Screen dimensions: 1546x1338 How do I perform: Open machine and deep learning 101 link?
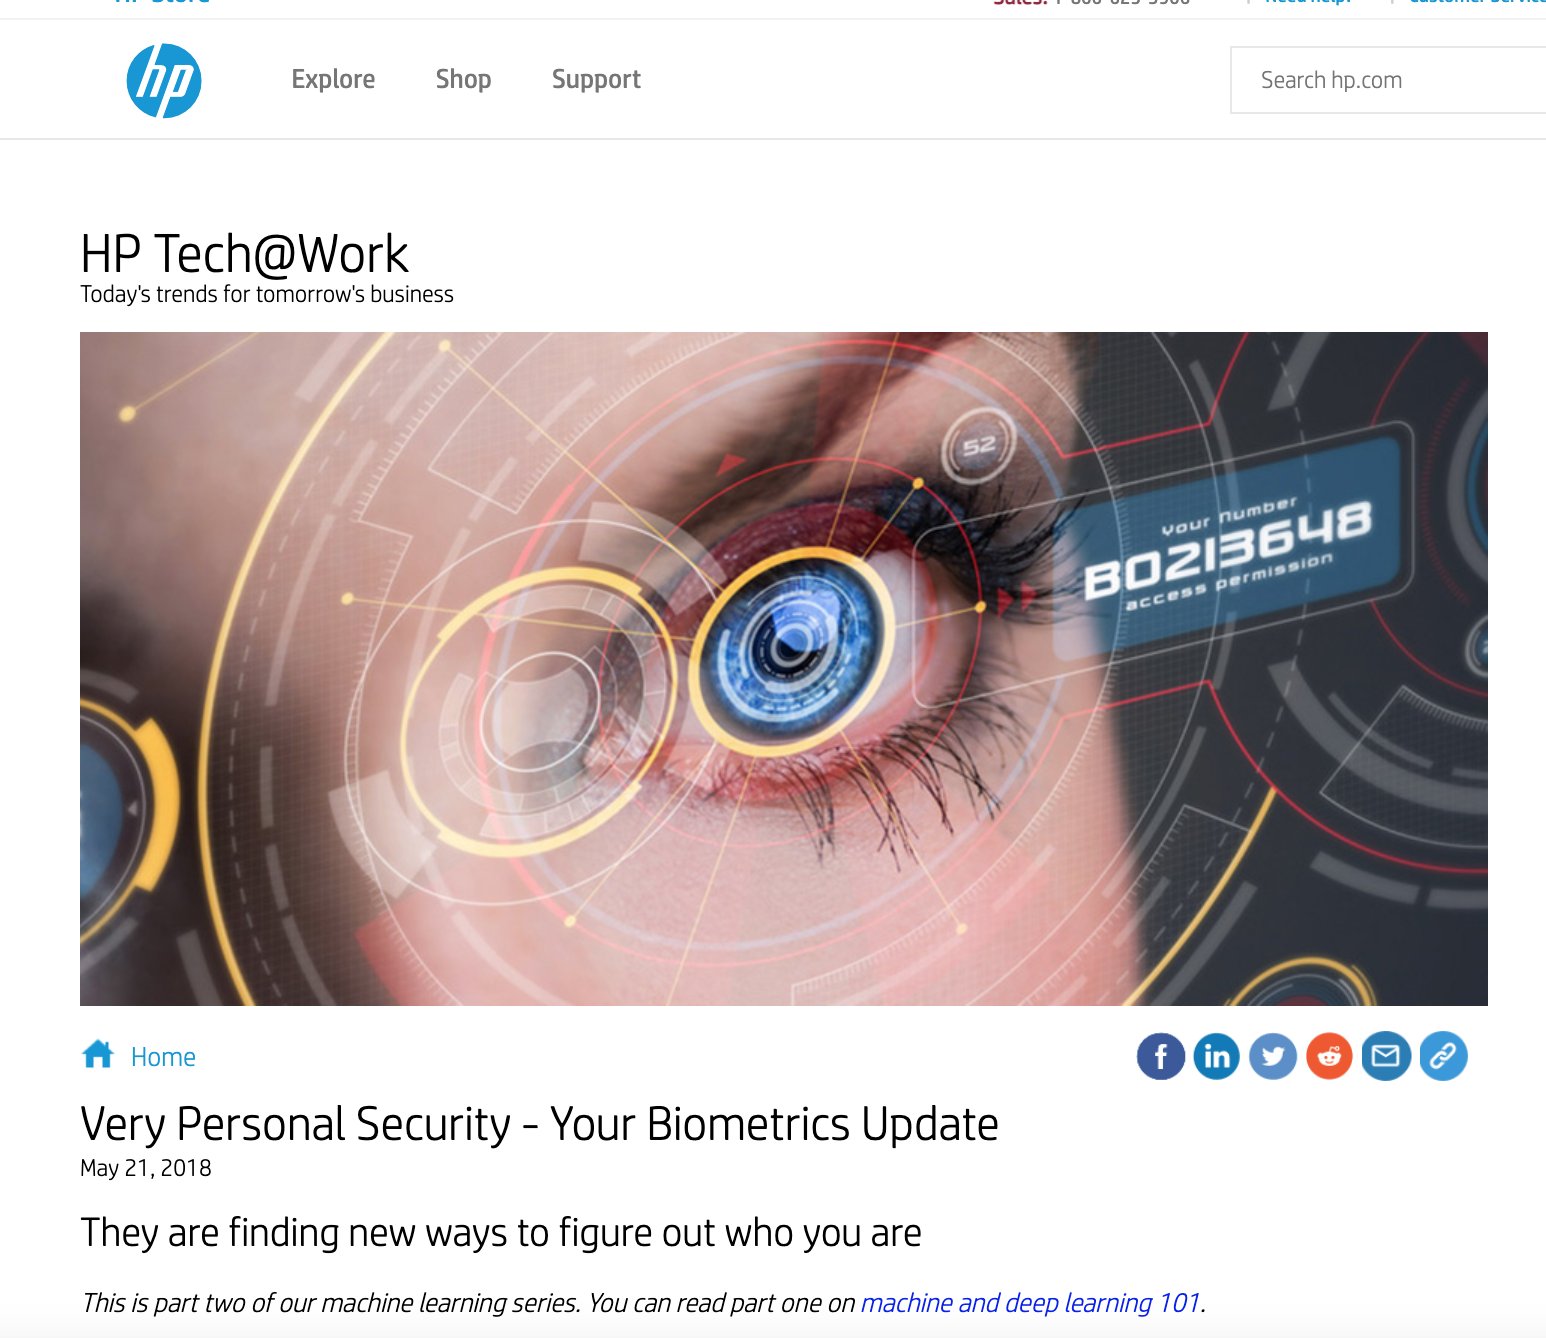pyautogui.click(x=1030, y=1303)
